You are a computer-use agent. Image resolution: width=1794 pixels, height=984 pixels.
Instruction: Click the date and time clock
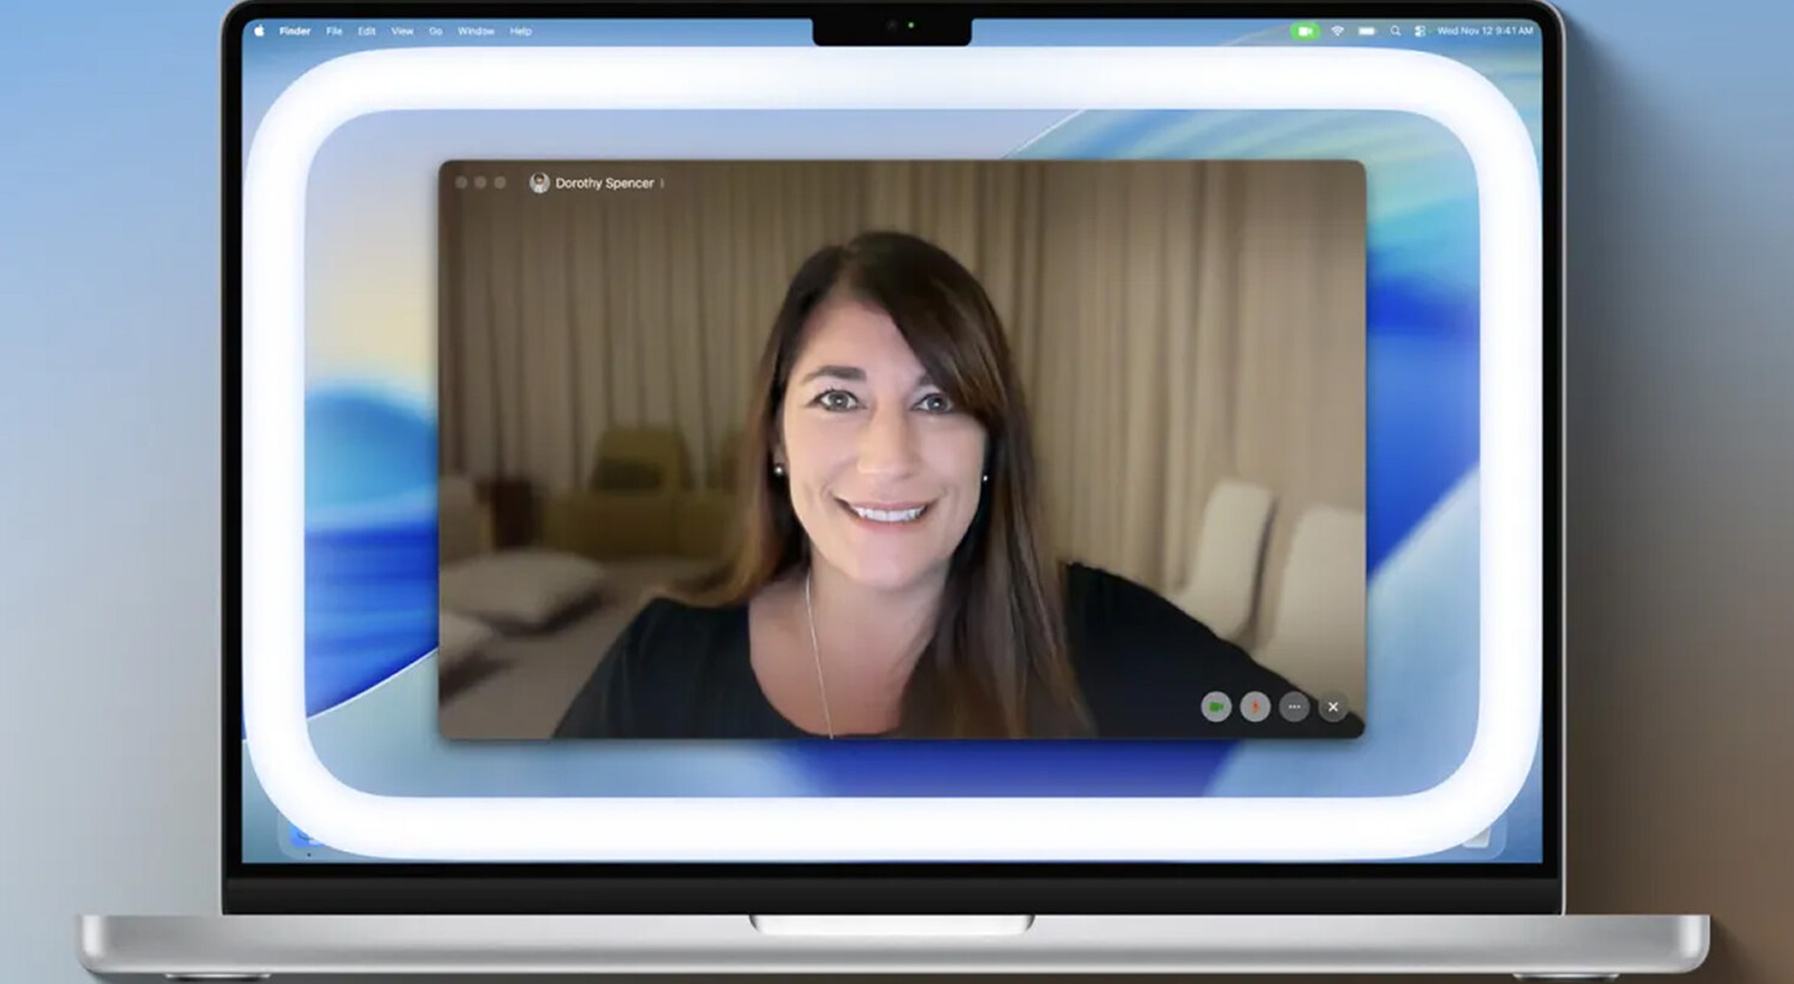(1484, 31)
